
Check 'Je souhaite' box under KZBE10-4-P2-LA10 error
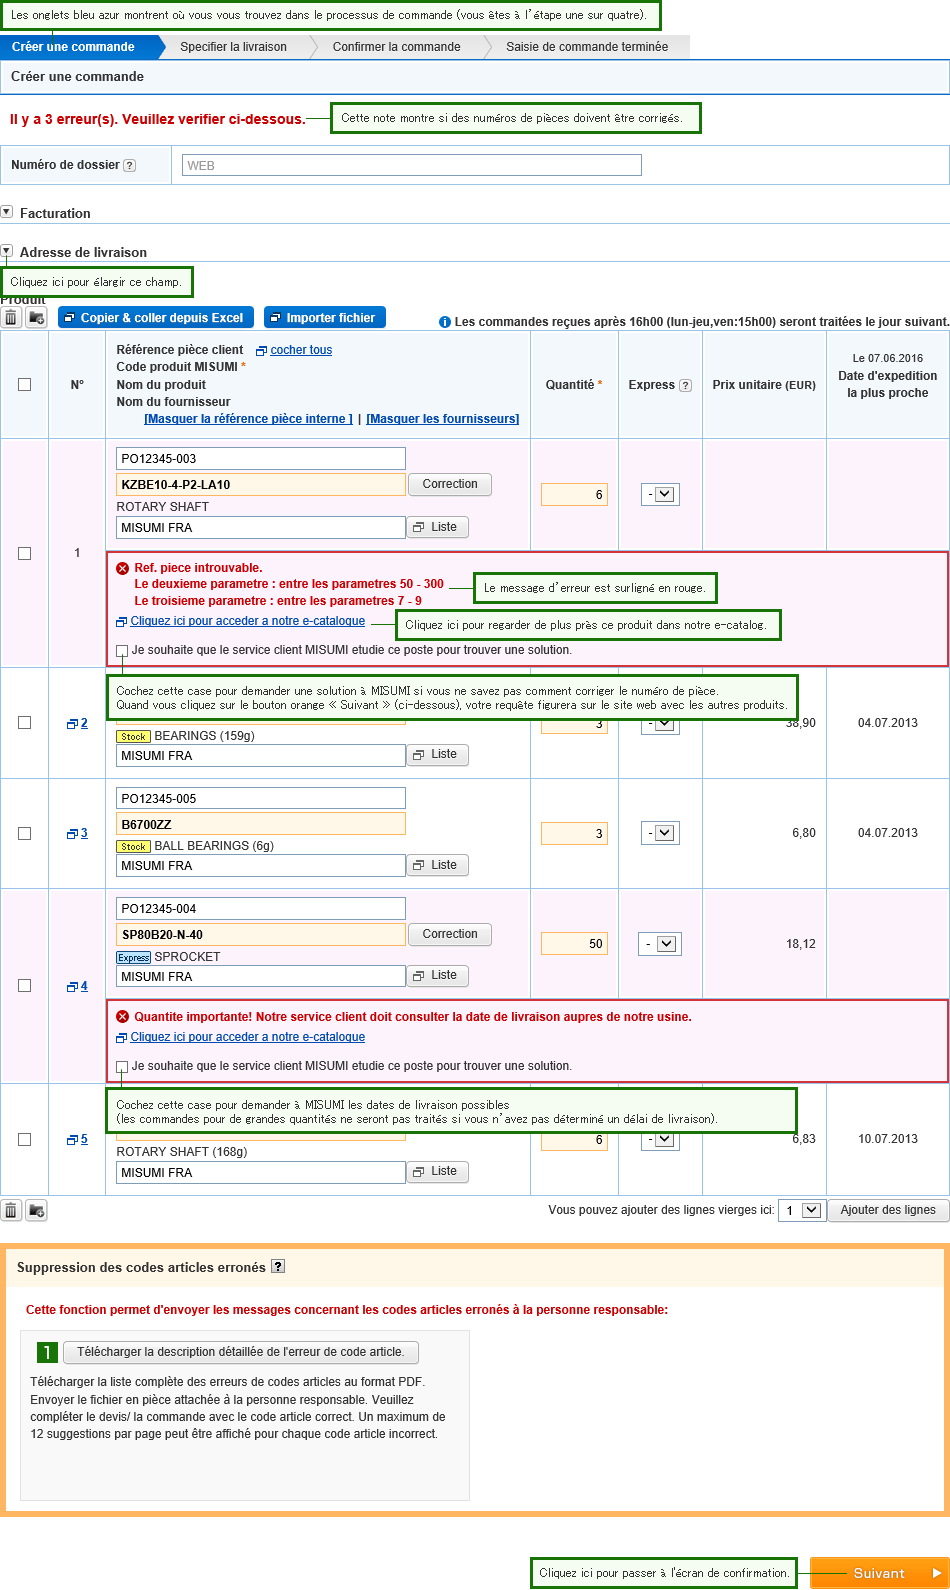pyautogui.click(x=122, y=650)
